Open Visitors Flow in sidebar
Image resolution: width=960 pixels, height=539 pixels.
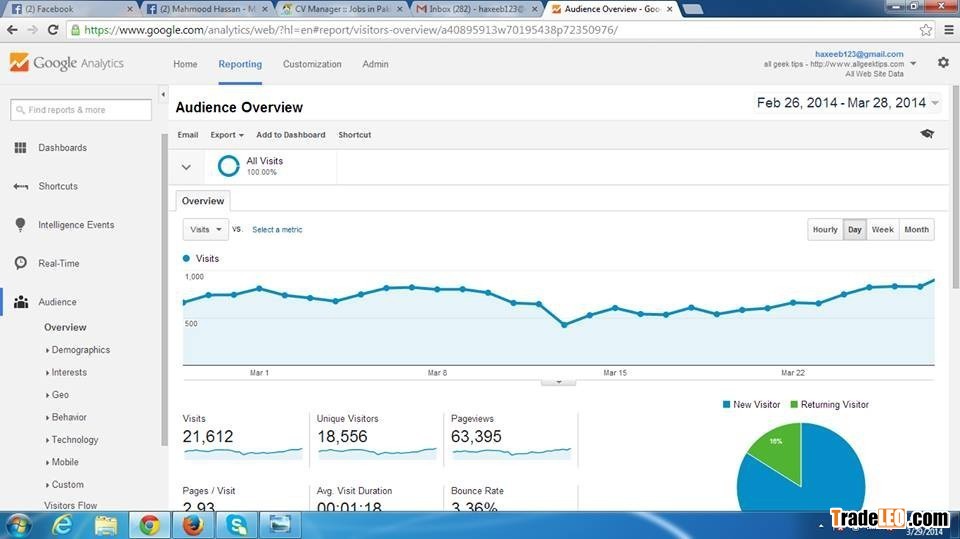point(70,505)
